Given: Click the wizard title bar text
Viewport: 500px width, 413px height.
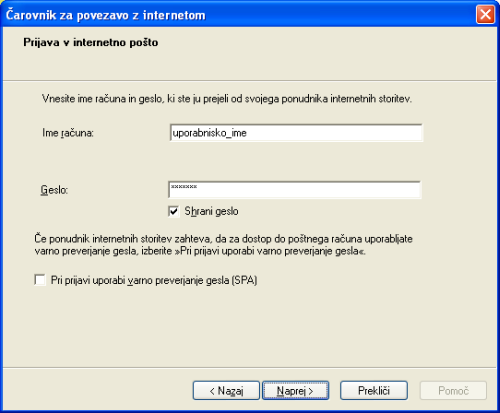Looking at the screenshot, I should (x=106, y=15).
